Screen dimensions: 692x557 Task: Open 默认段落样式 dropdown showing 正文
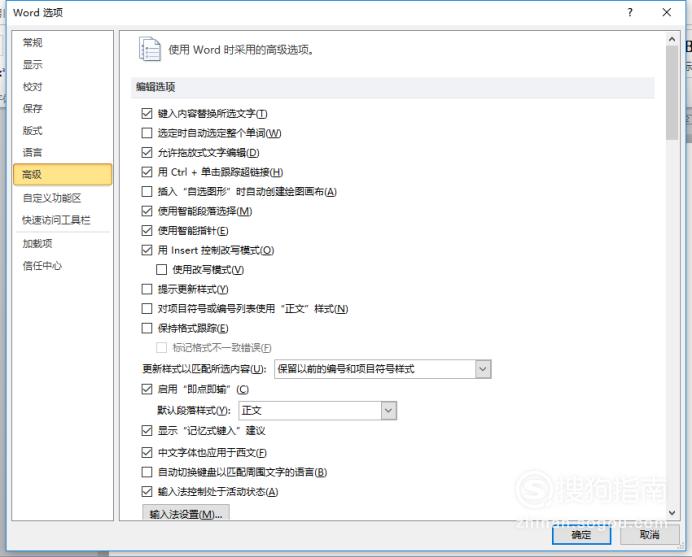[x=317, y=410]
